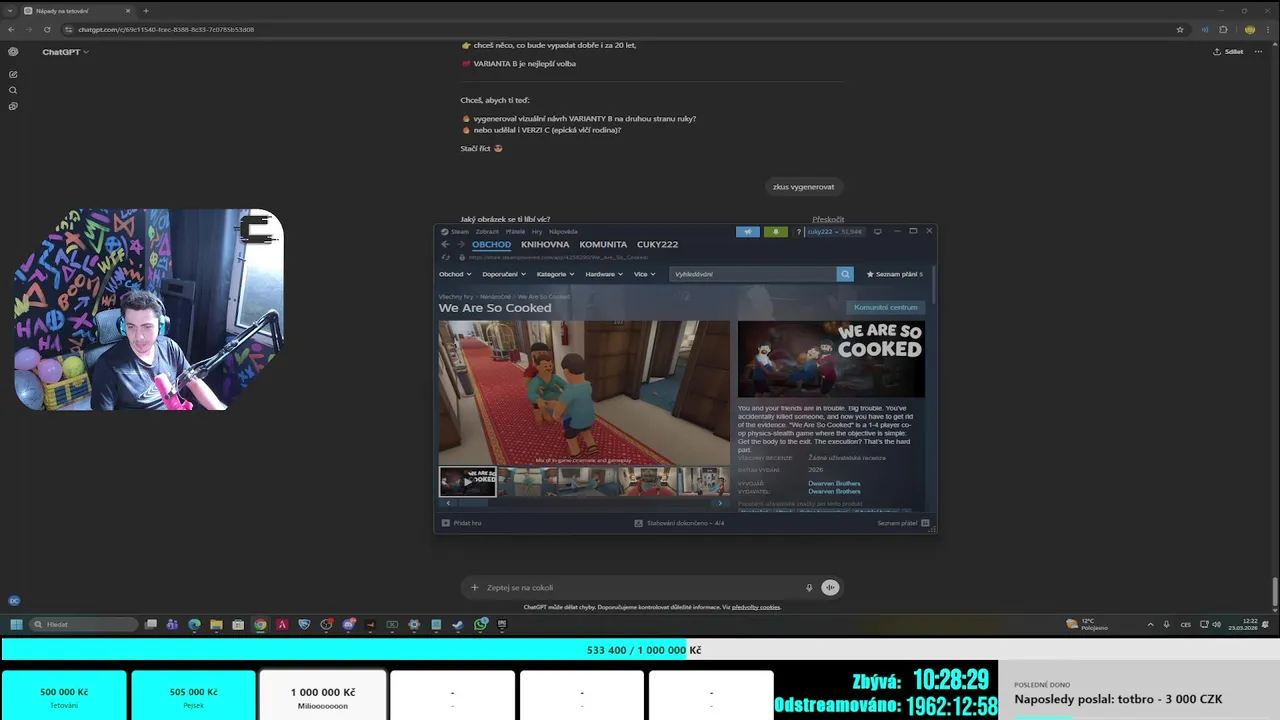The image size is (1280, 720).
Task: Open WhatsApp from the Windows taskbar
Action: click(x=480, y=624)
